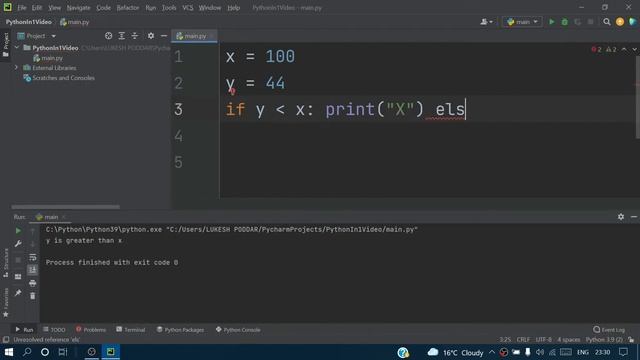Open the Run tool window button
This screenshot has width=640, height=360.
click(24, 329)
